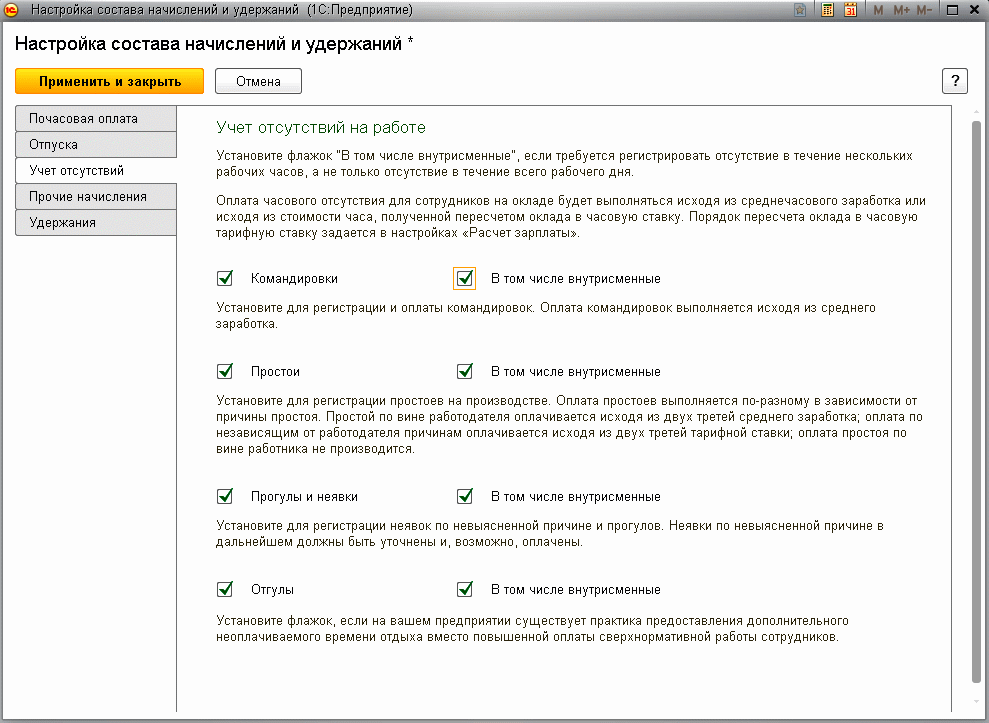Switch to Отпуска tab
The height and width of the screenshot is (723, 989).
pos(96,144)
